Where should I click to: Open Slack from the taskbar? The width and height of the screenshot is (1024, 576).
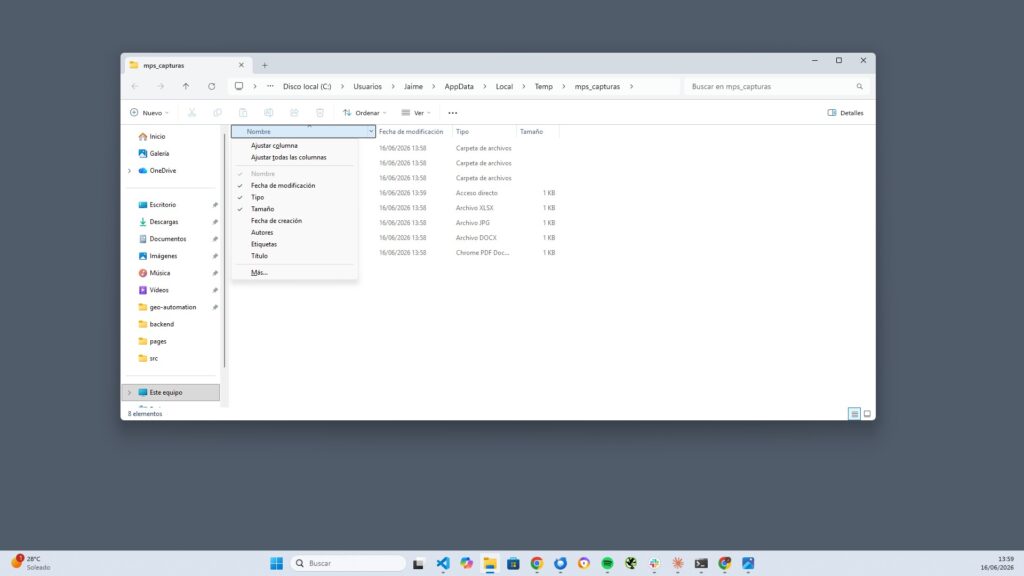(654, 563)
